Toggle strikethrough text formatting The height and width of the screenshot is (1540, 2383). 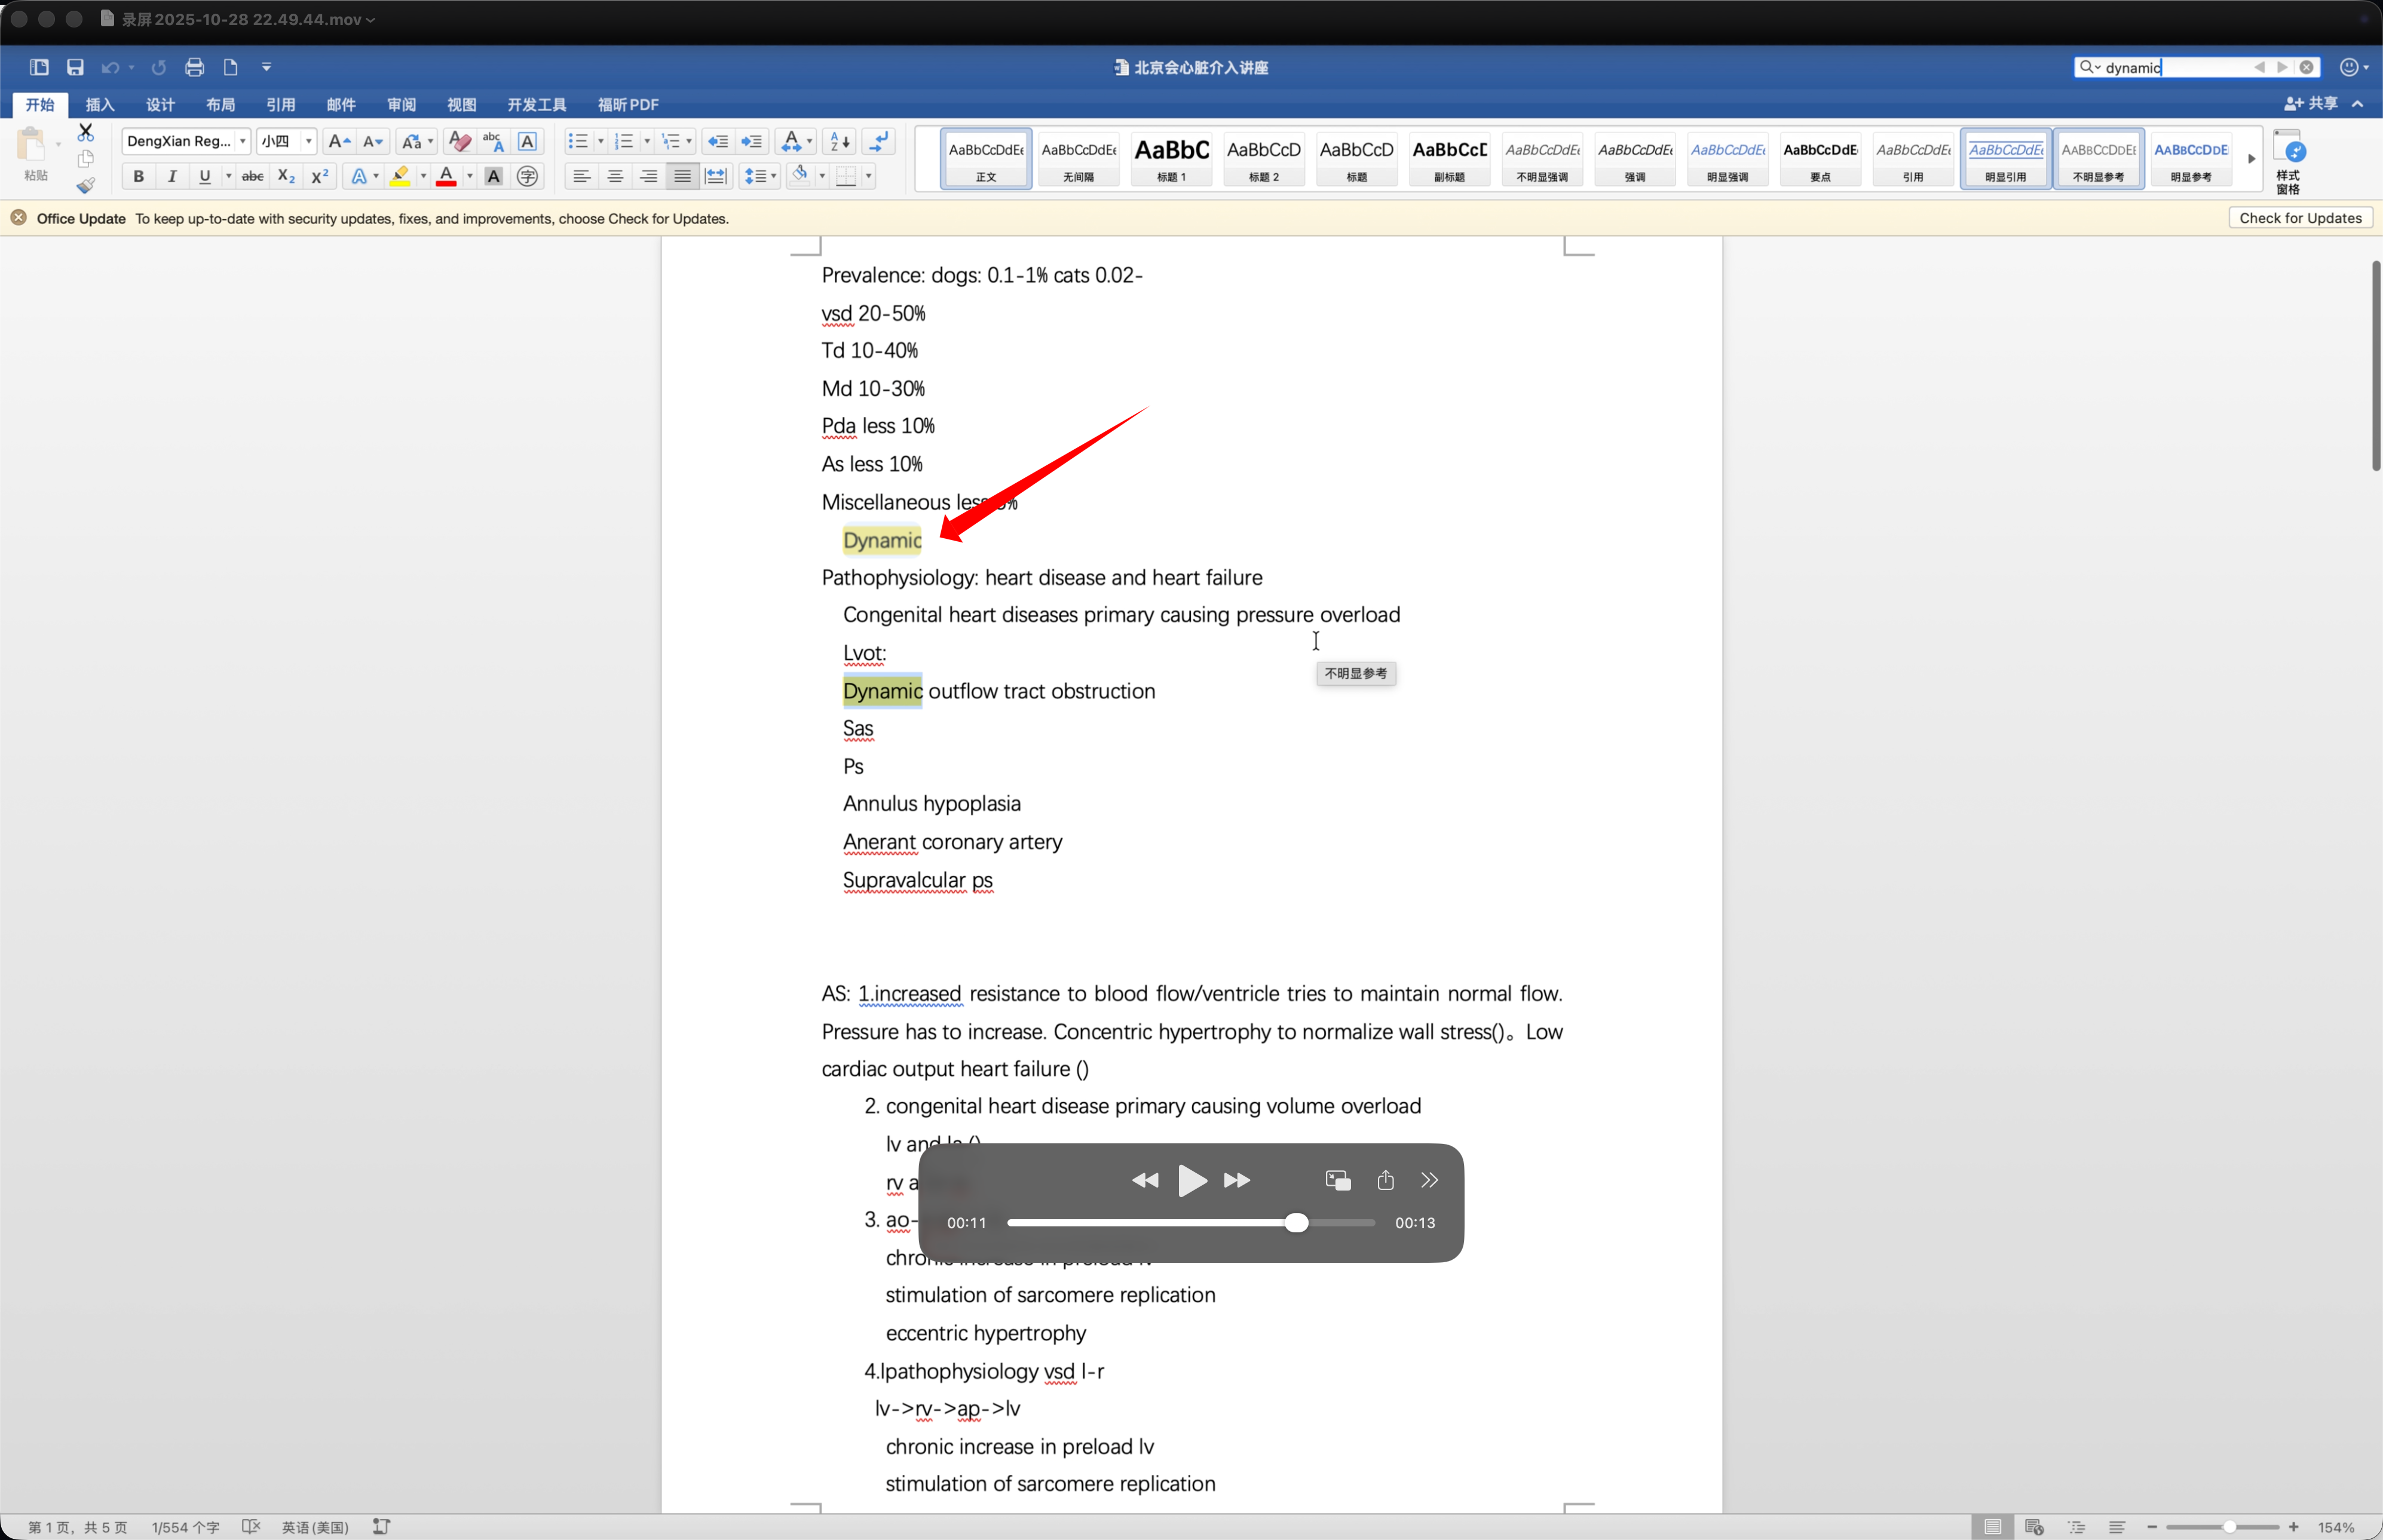(252, 177)
